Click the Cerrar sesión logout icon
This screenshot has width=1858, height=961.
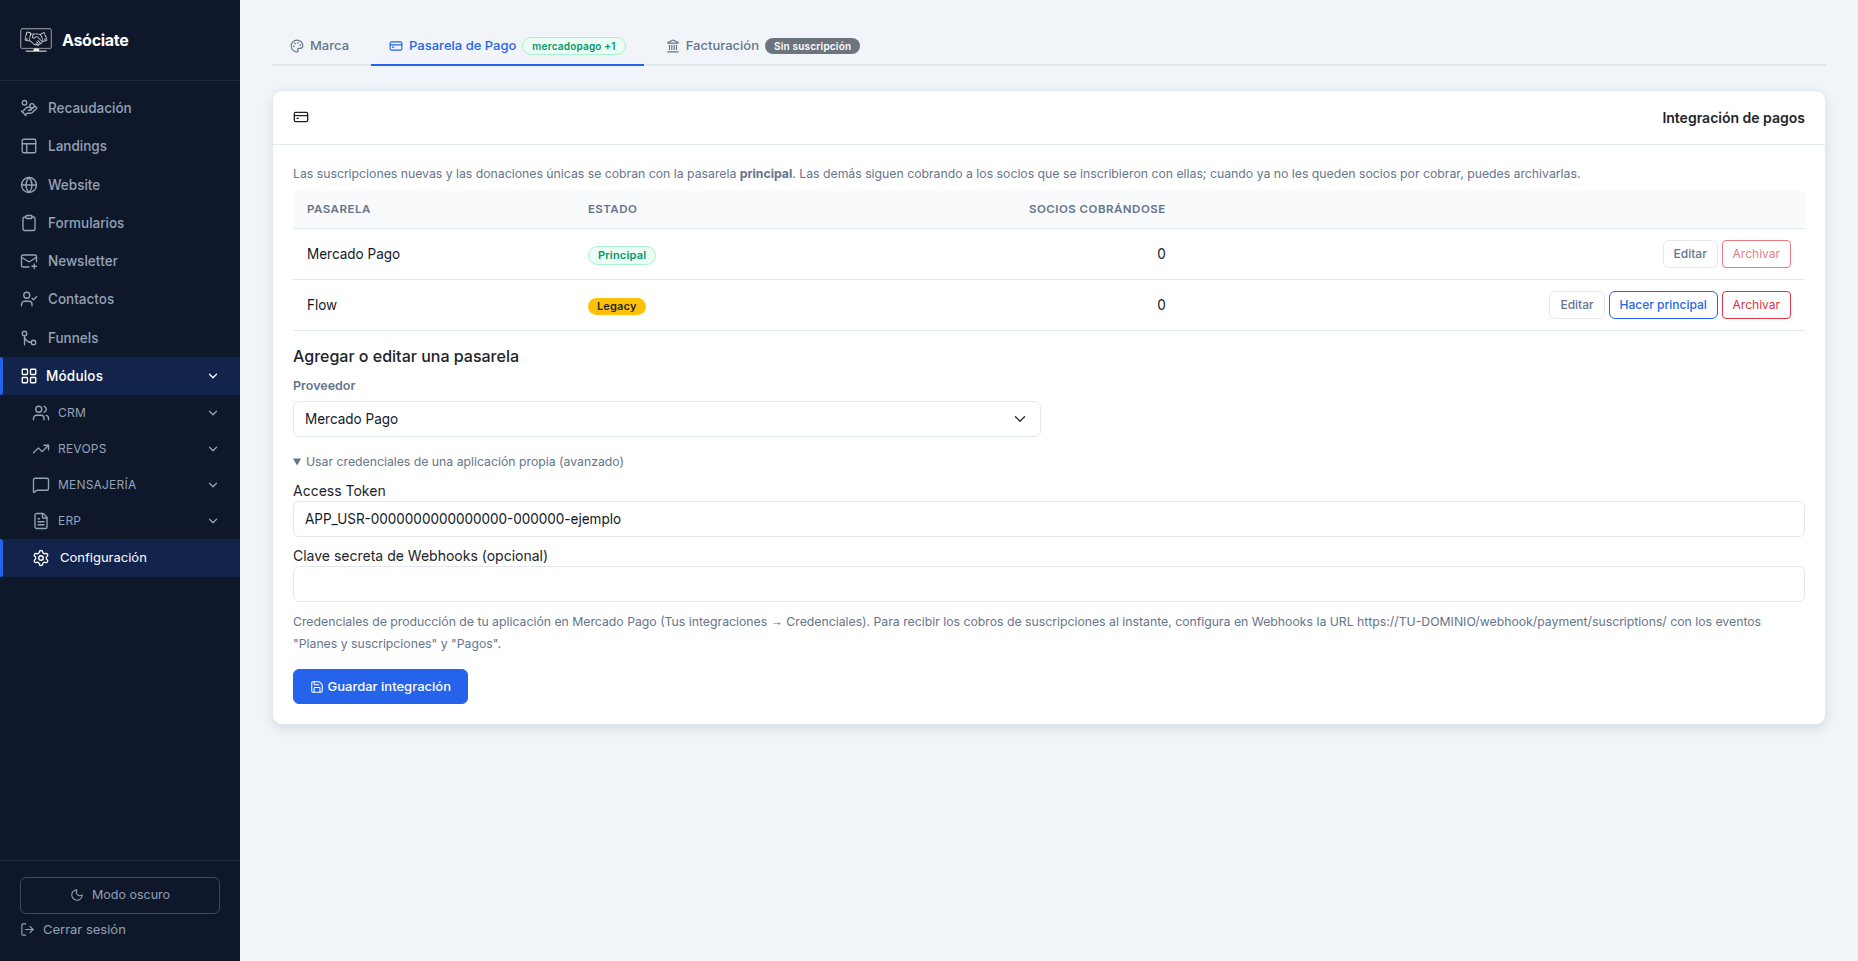tap(28, 930)
